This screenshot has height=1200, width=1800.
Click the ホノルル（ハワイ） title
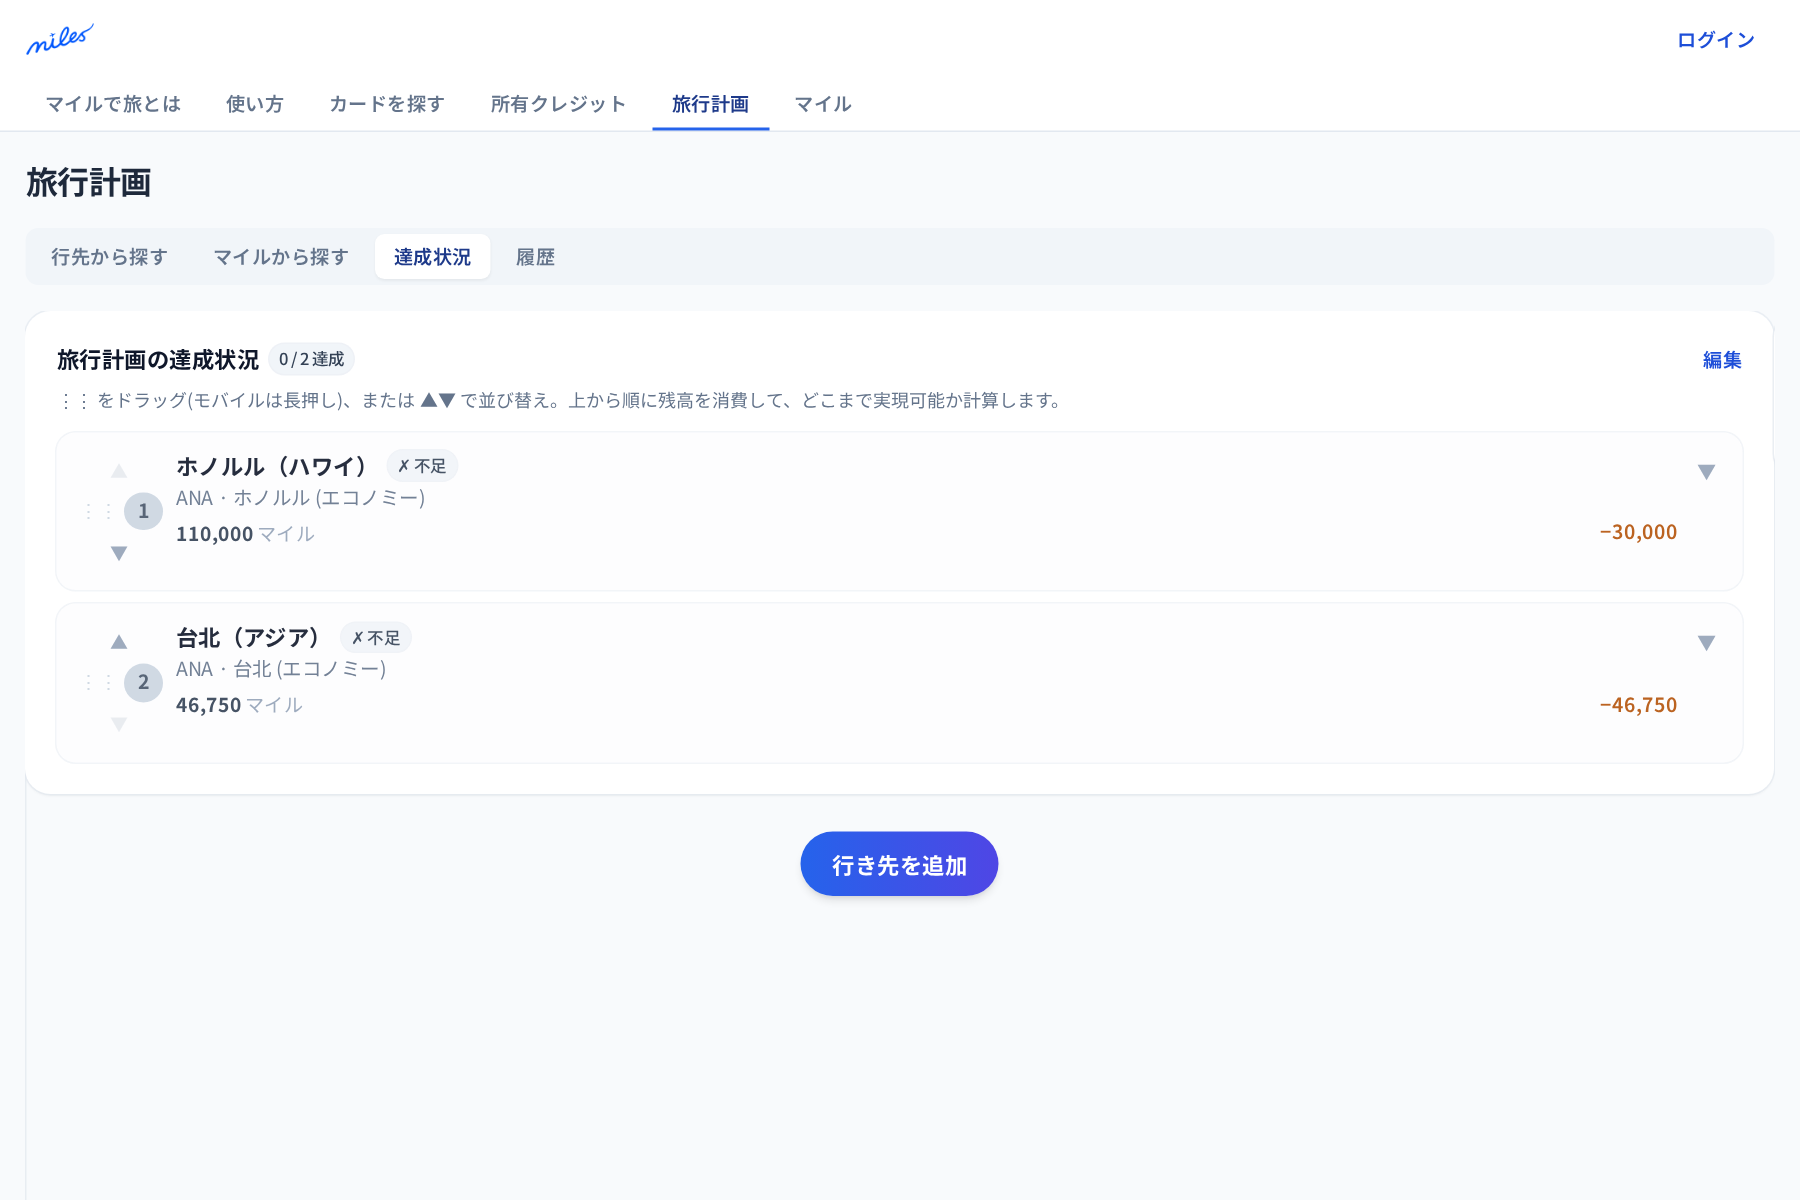[x=271, y=466]
